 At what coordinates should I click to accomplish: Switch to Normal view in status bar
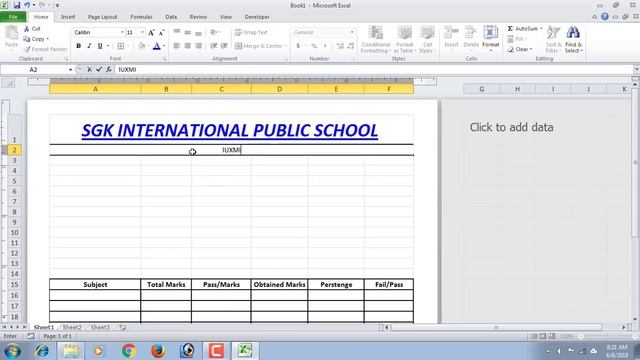click(534, 336)
